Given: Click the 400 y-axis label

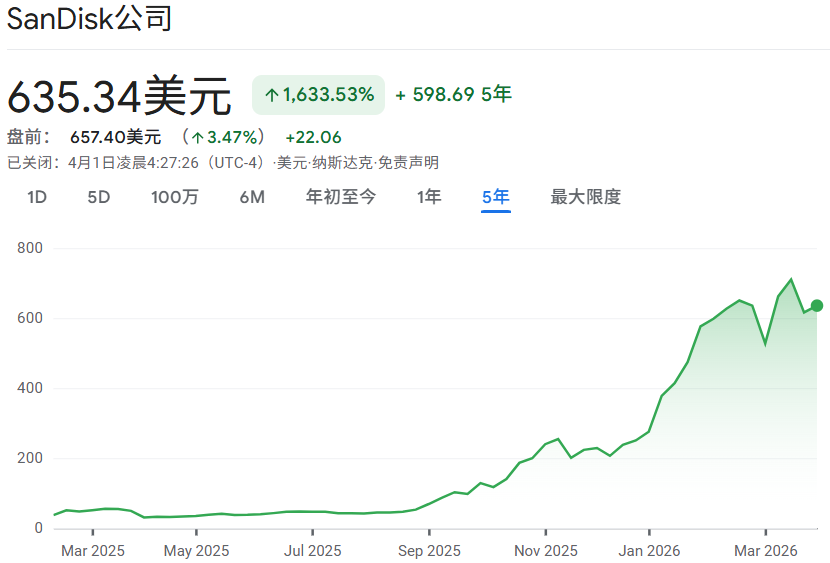Looking at the screenshot, I should tap(30, 388).
